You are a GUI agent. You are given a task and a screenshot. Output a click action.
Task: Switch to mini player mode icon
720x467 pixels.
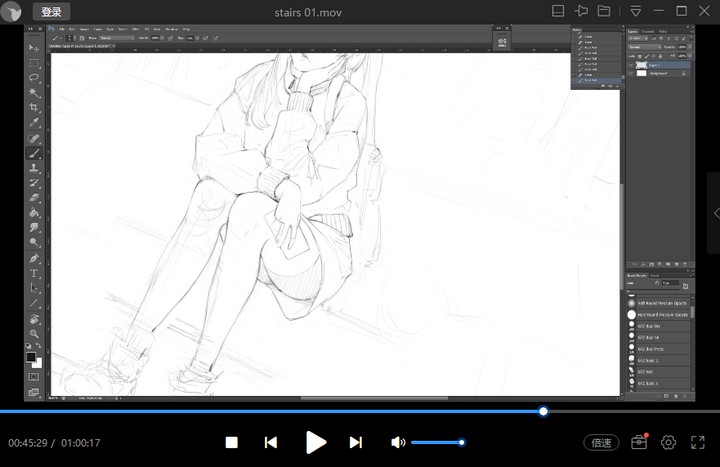coord(558,11)
